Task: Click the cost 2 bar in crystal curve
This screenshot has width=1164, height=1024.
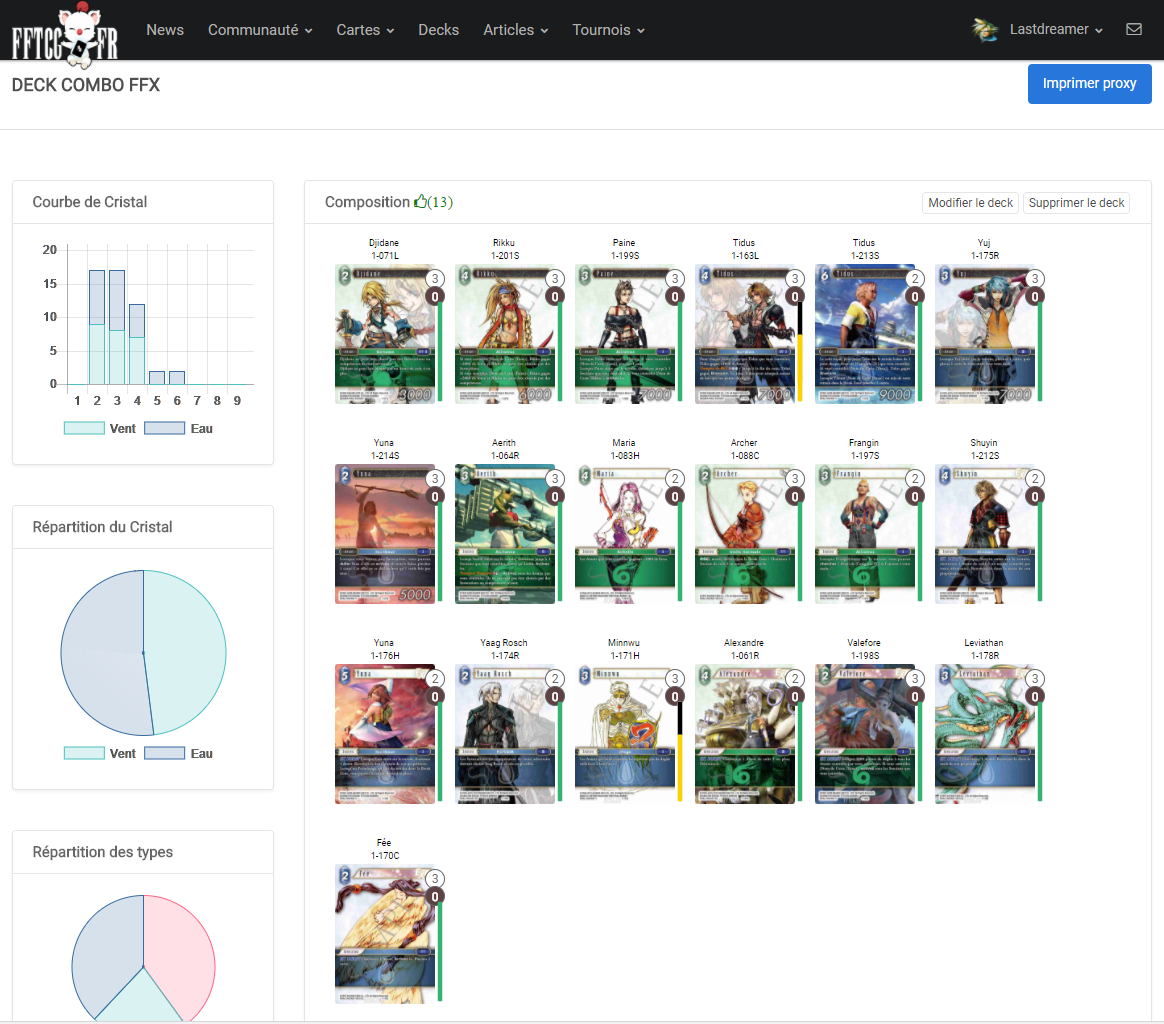Action: 97,327
